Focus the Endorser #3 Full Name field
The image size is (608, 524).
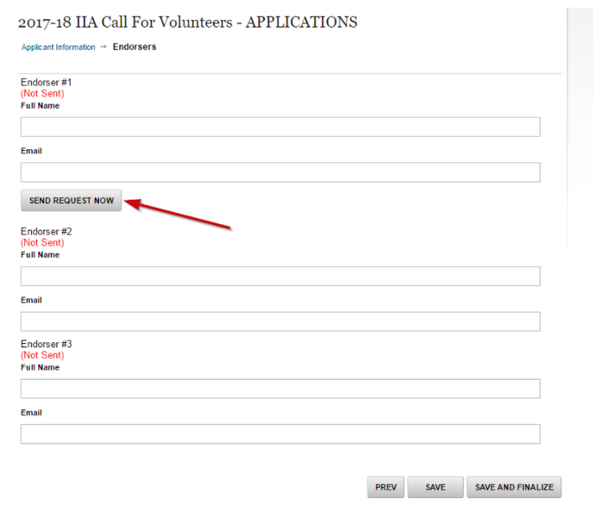[280, 389]
